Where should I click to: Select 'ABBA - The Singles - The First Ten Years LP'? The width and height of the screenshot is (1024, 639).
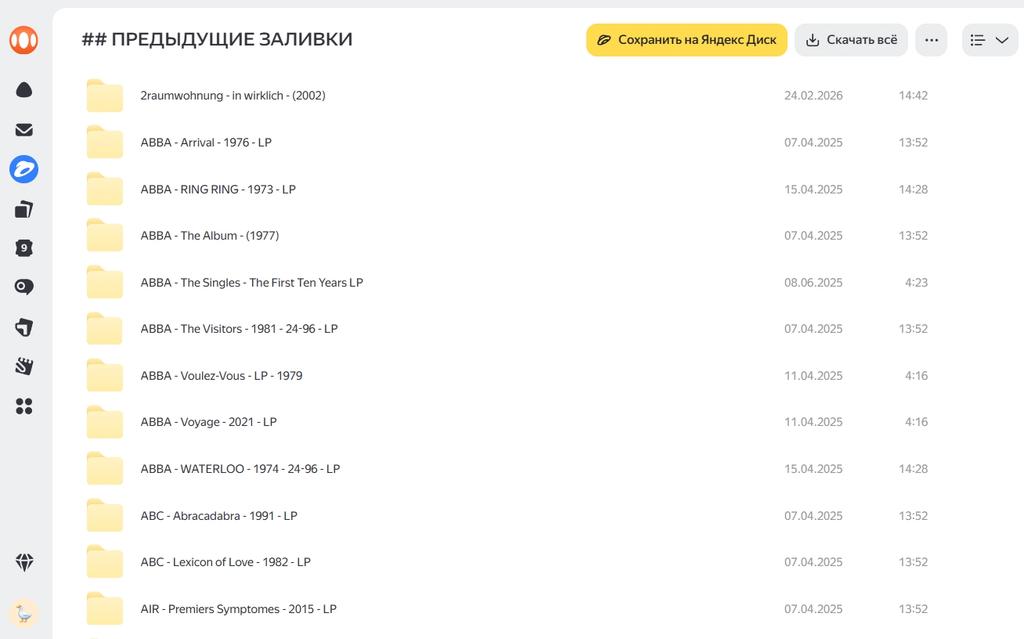tap(251, 283)
